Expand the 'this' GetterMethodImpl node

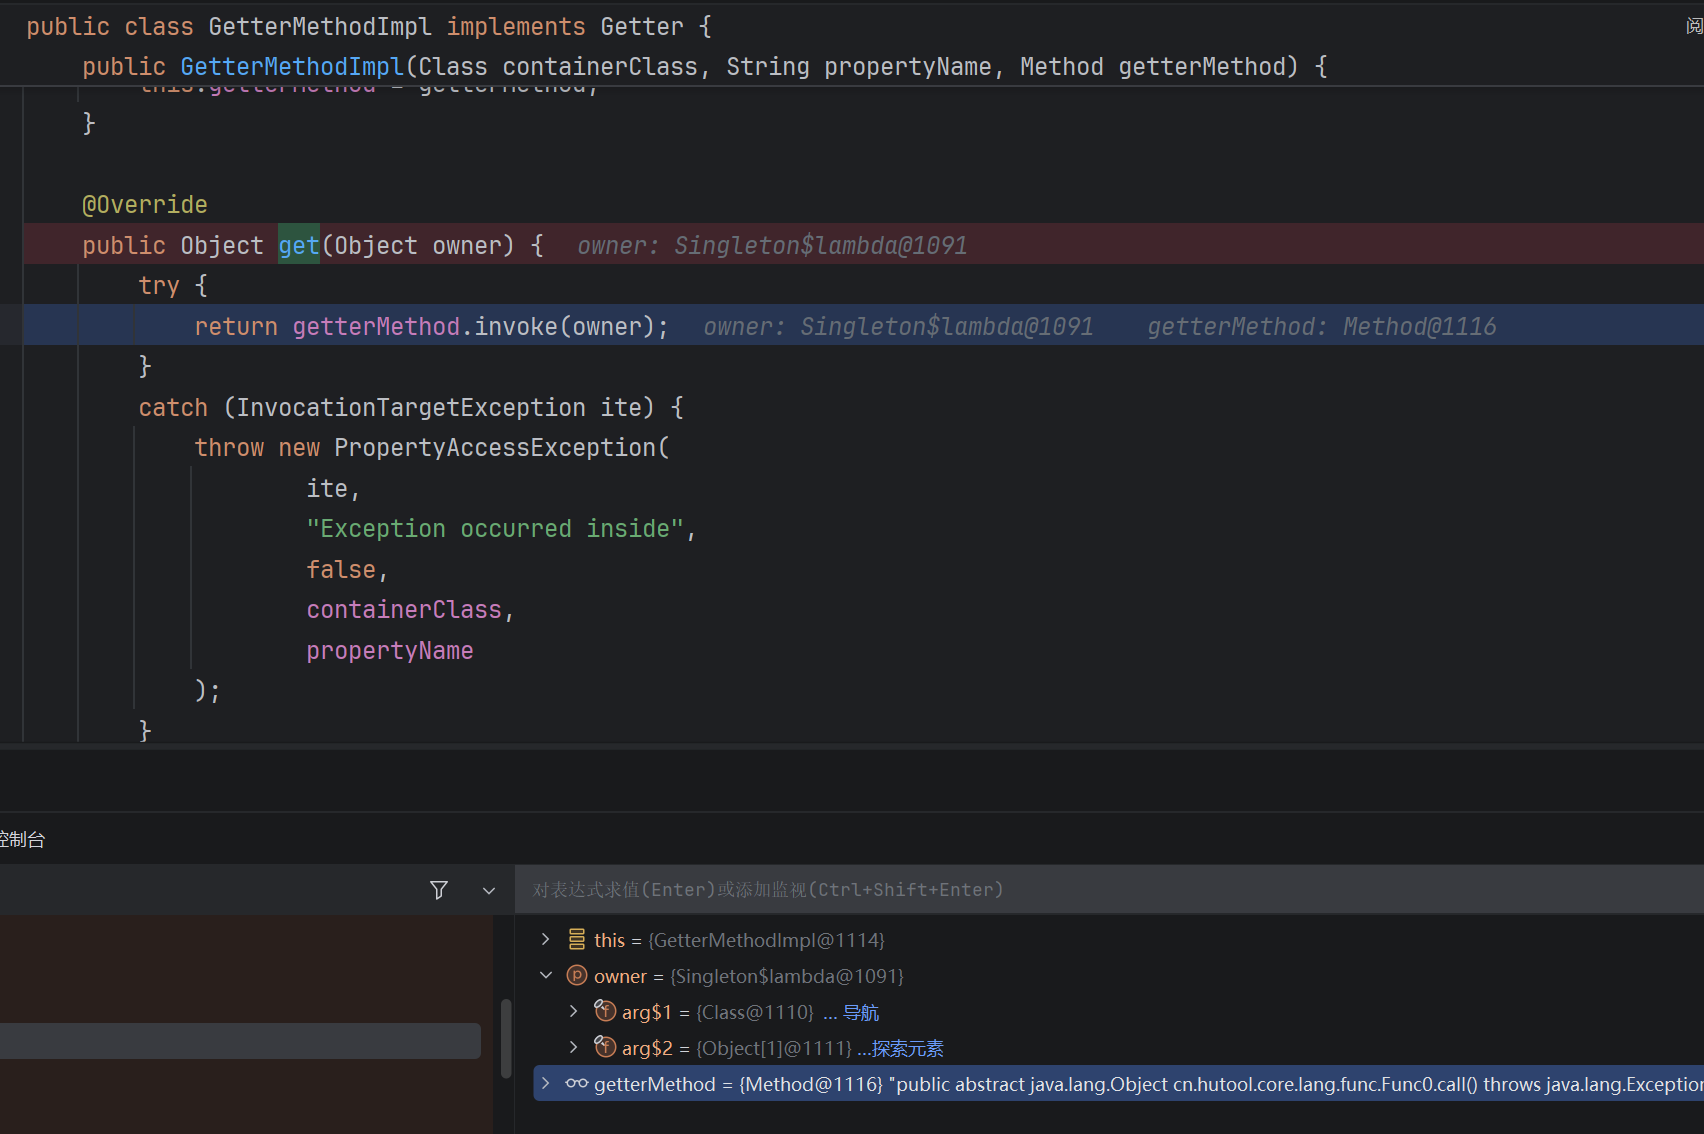tap(545, 939)
